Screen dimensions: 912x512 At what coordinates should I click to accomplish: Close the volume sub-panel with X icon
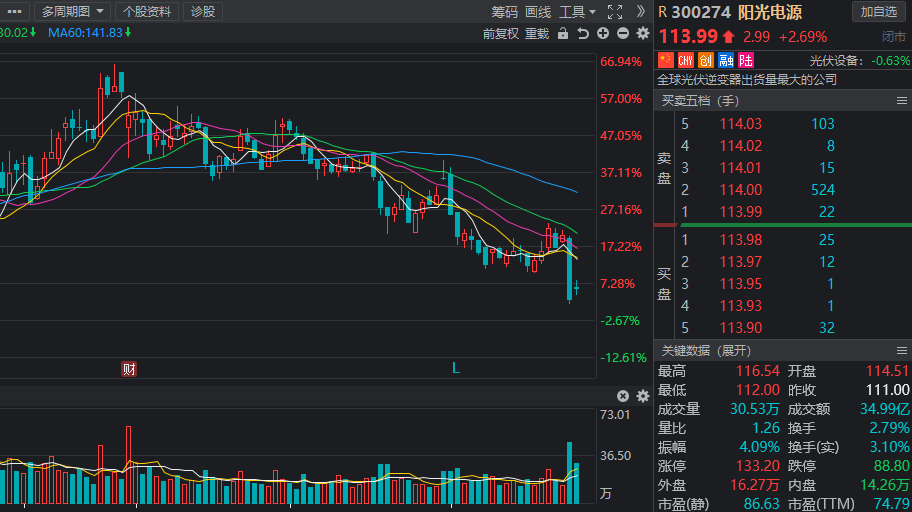click(x=623, y=396)
